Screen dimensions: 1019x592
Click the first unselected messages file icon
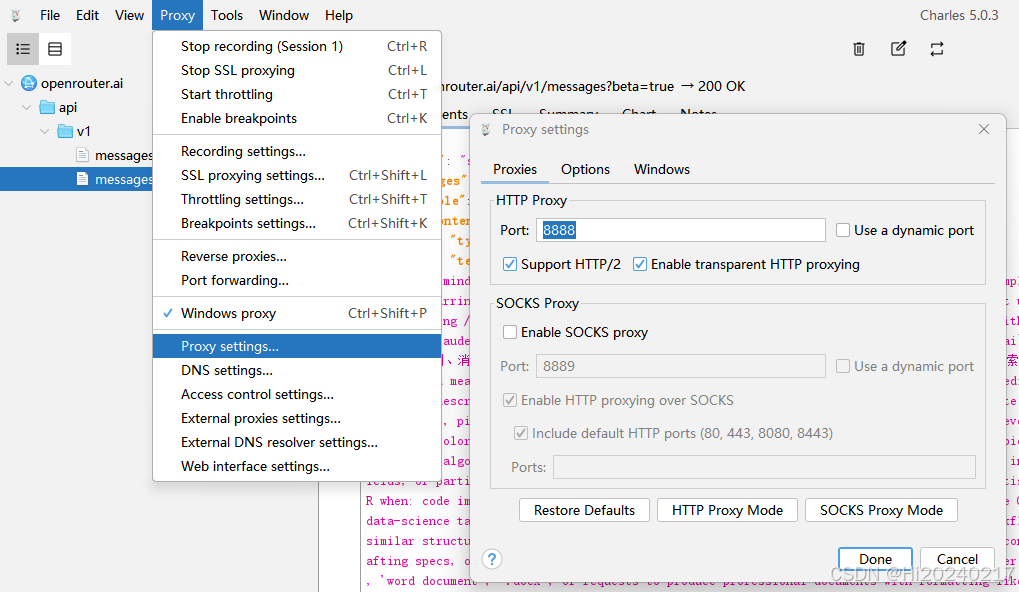tap(82, 155)
